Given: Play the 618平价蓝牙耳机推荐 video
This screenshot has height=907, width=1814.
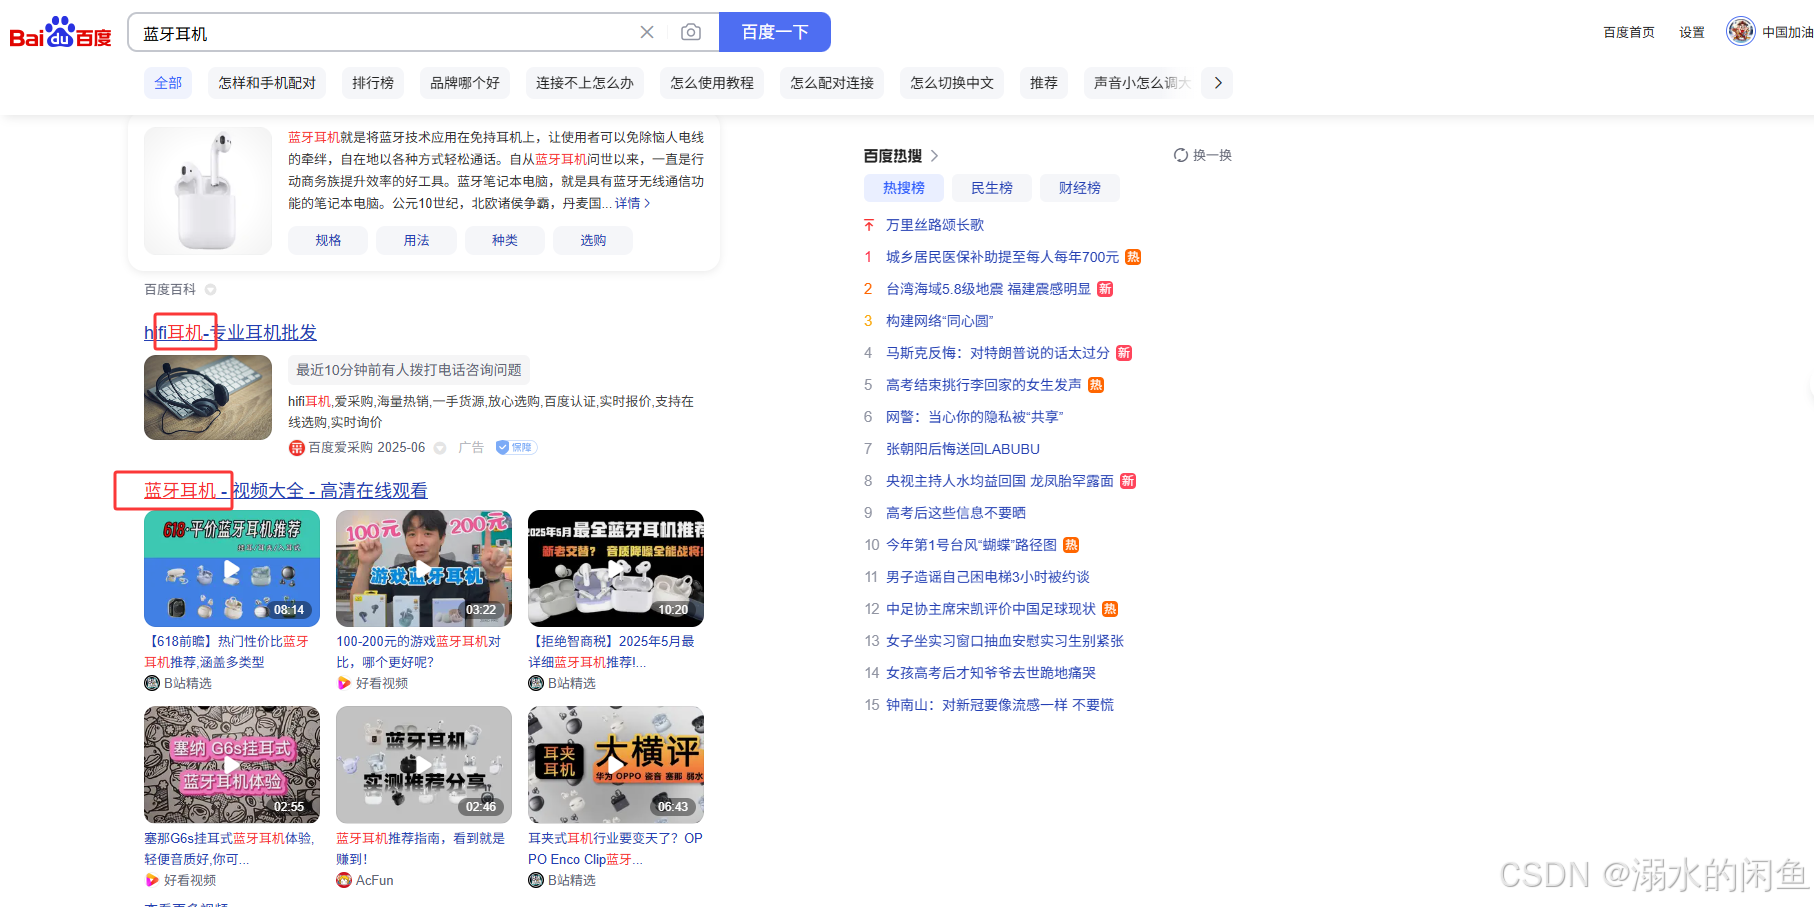Looking at the screenshot, I should 232,568.
